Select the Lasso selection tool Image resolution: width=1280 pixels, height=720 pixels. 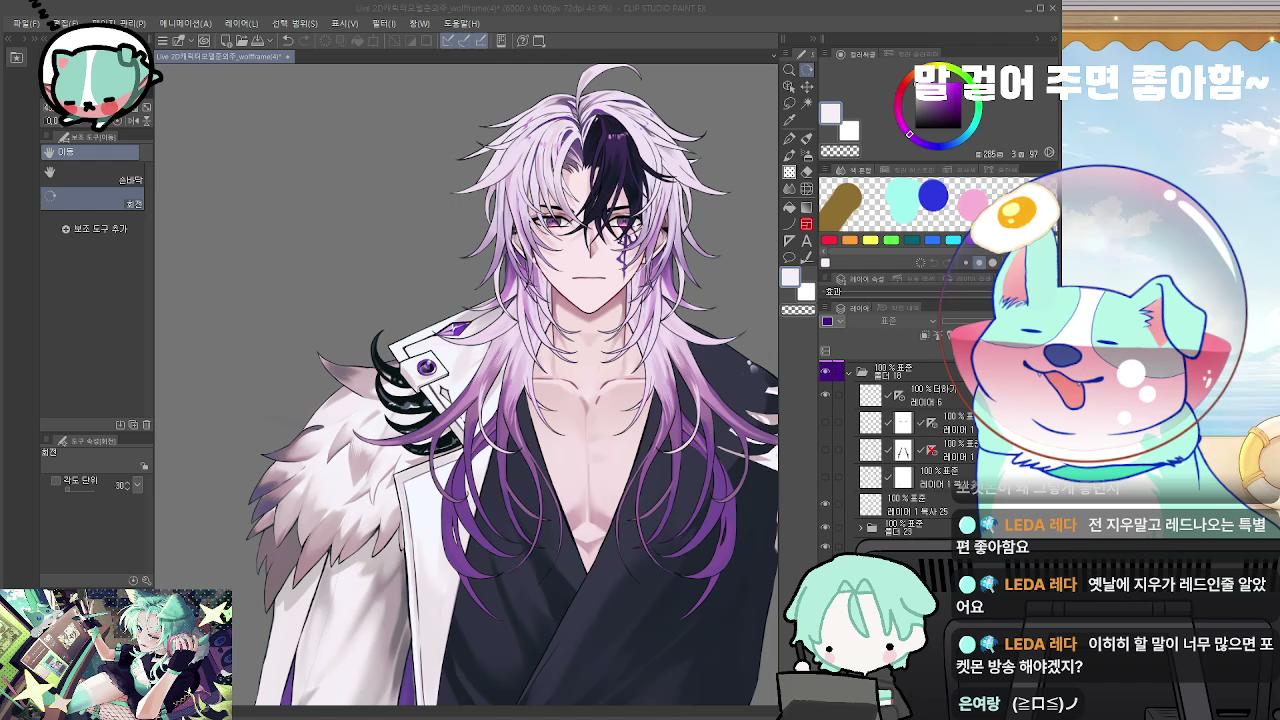tap(789, 104)
